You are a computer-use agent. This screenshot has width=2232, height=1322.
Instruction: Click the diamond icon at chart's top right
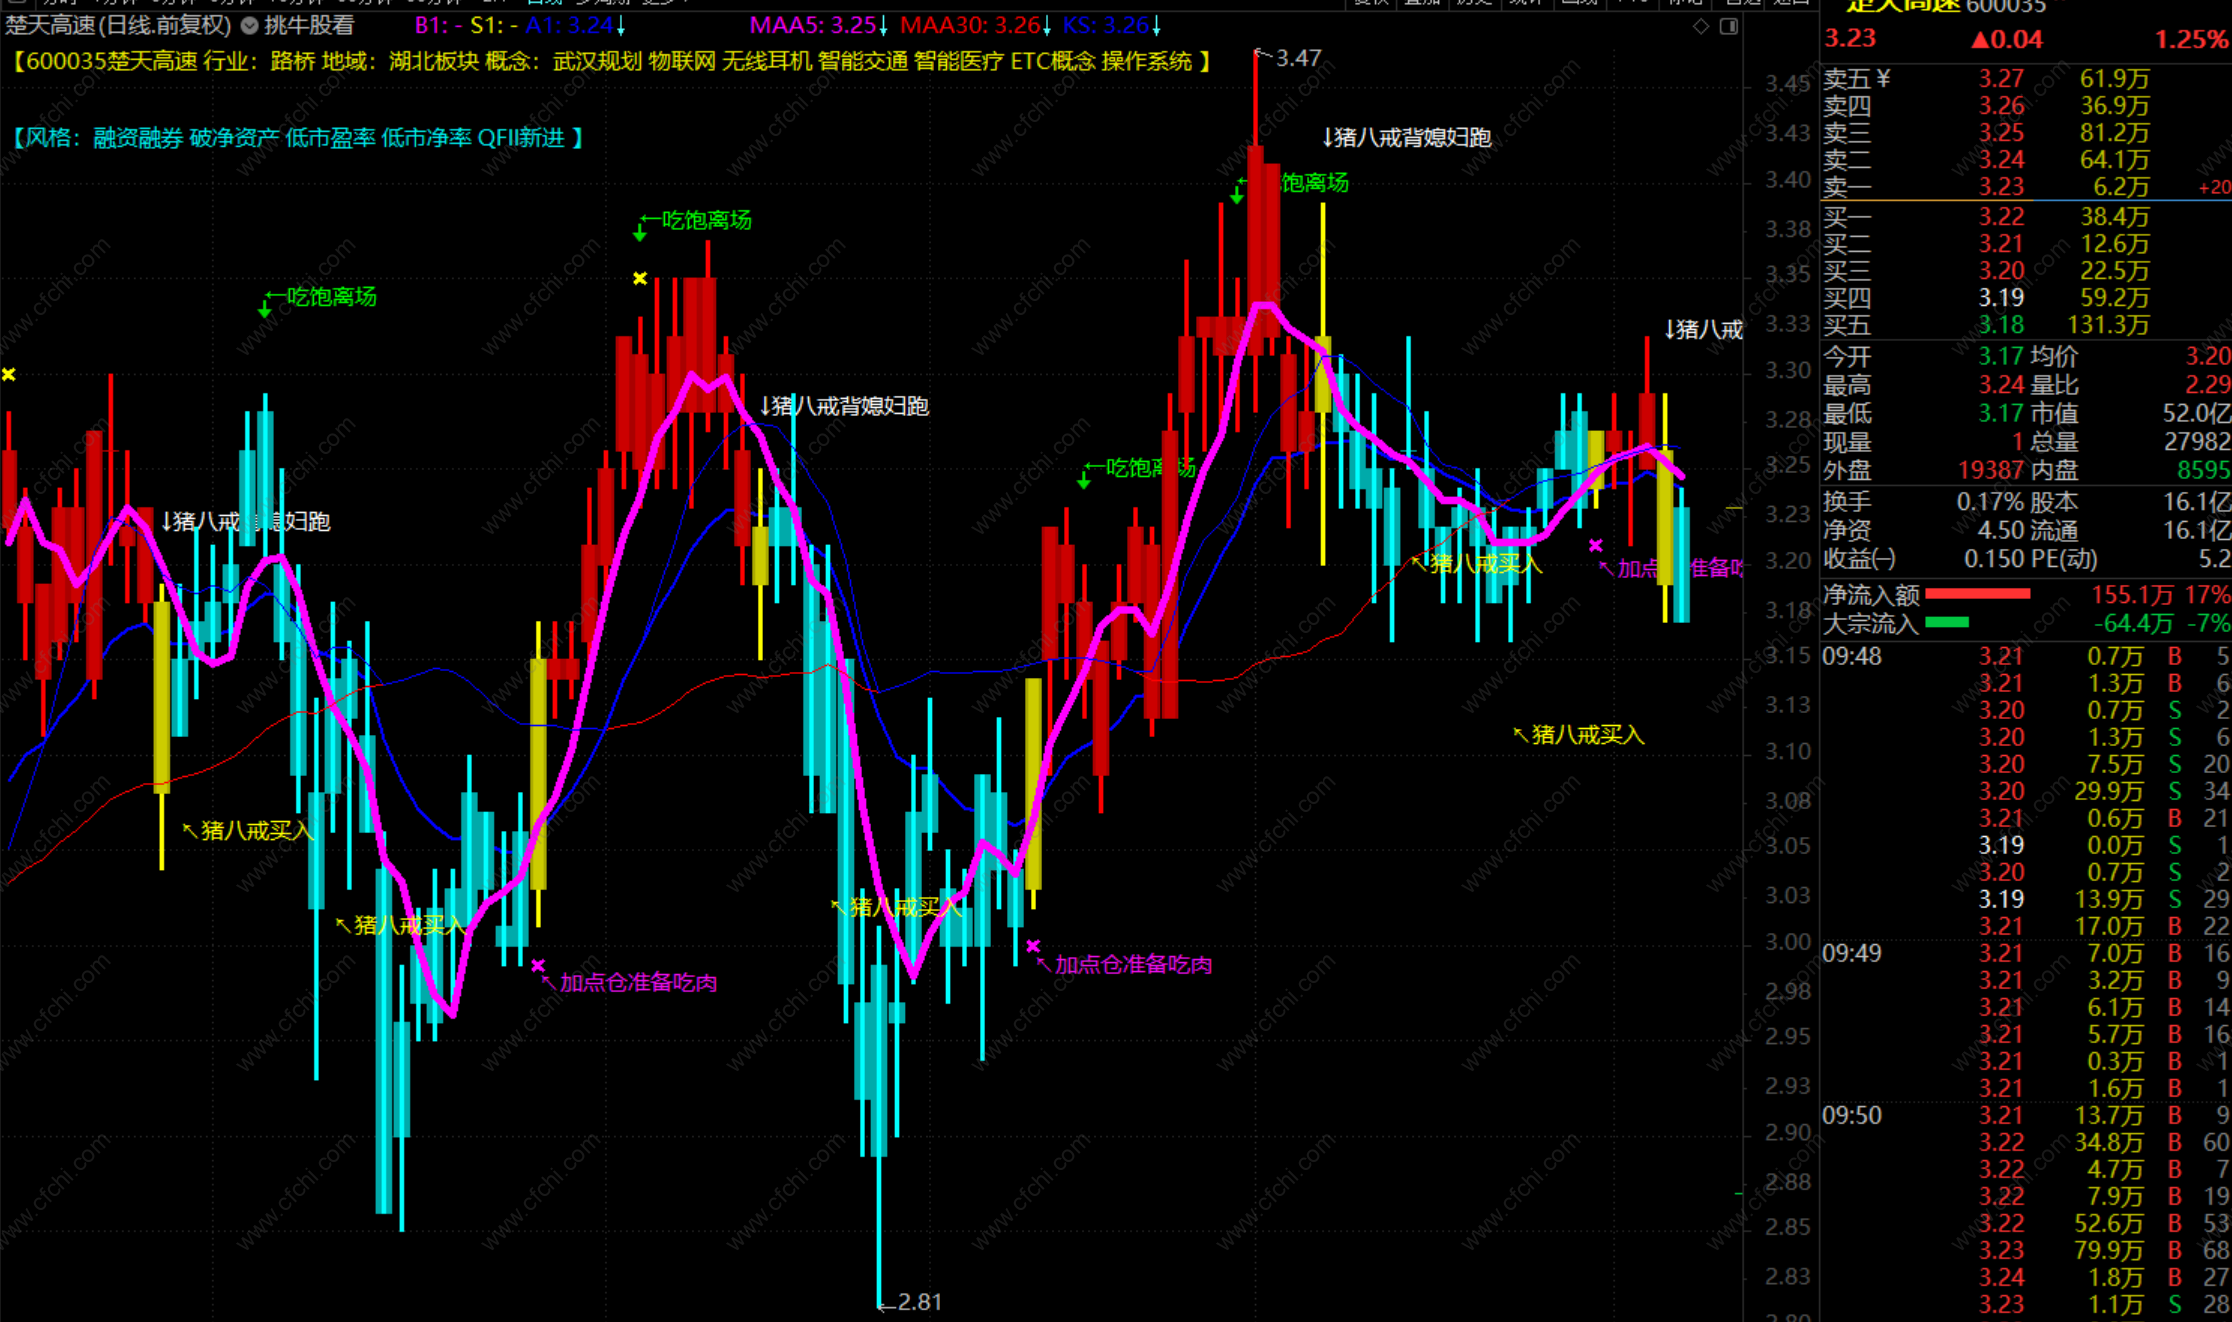tap(1701, 27)
